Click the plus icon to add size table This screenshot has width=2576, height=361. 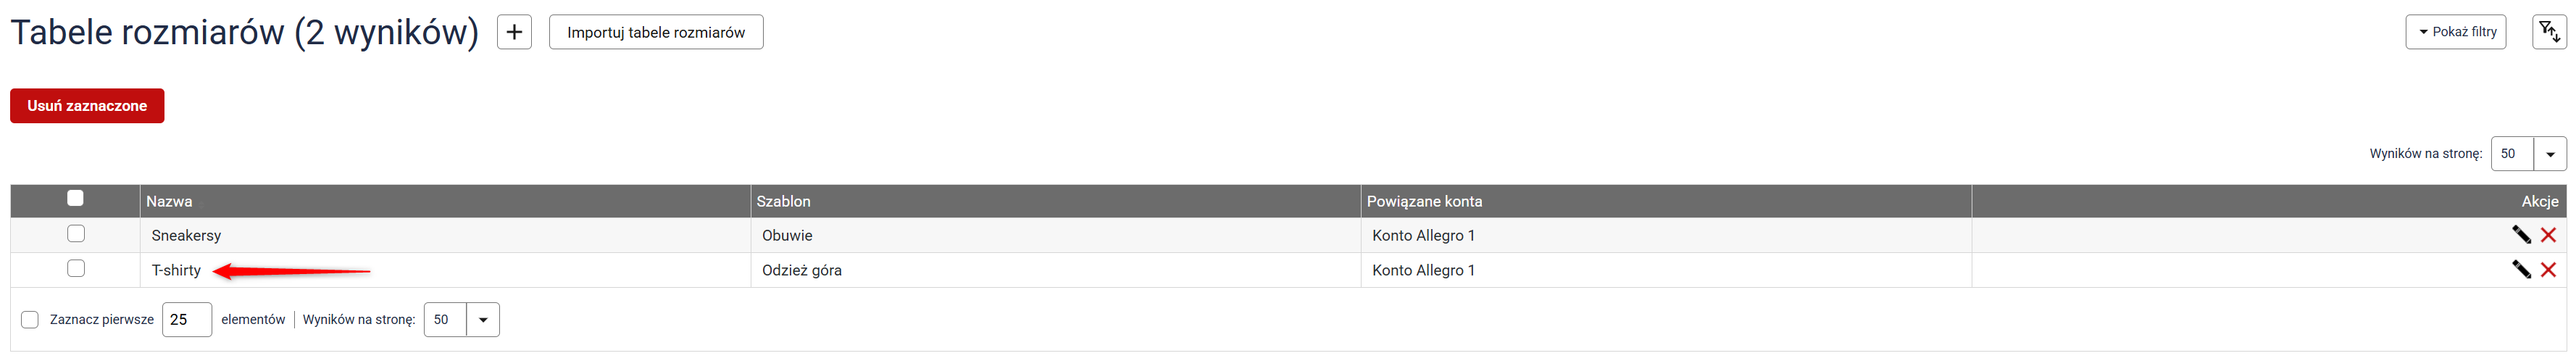click(x=514, y=32)
